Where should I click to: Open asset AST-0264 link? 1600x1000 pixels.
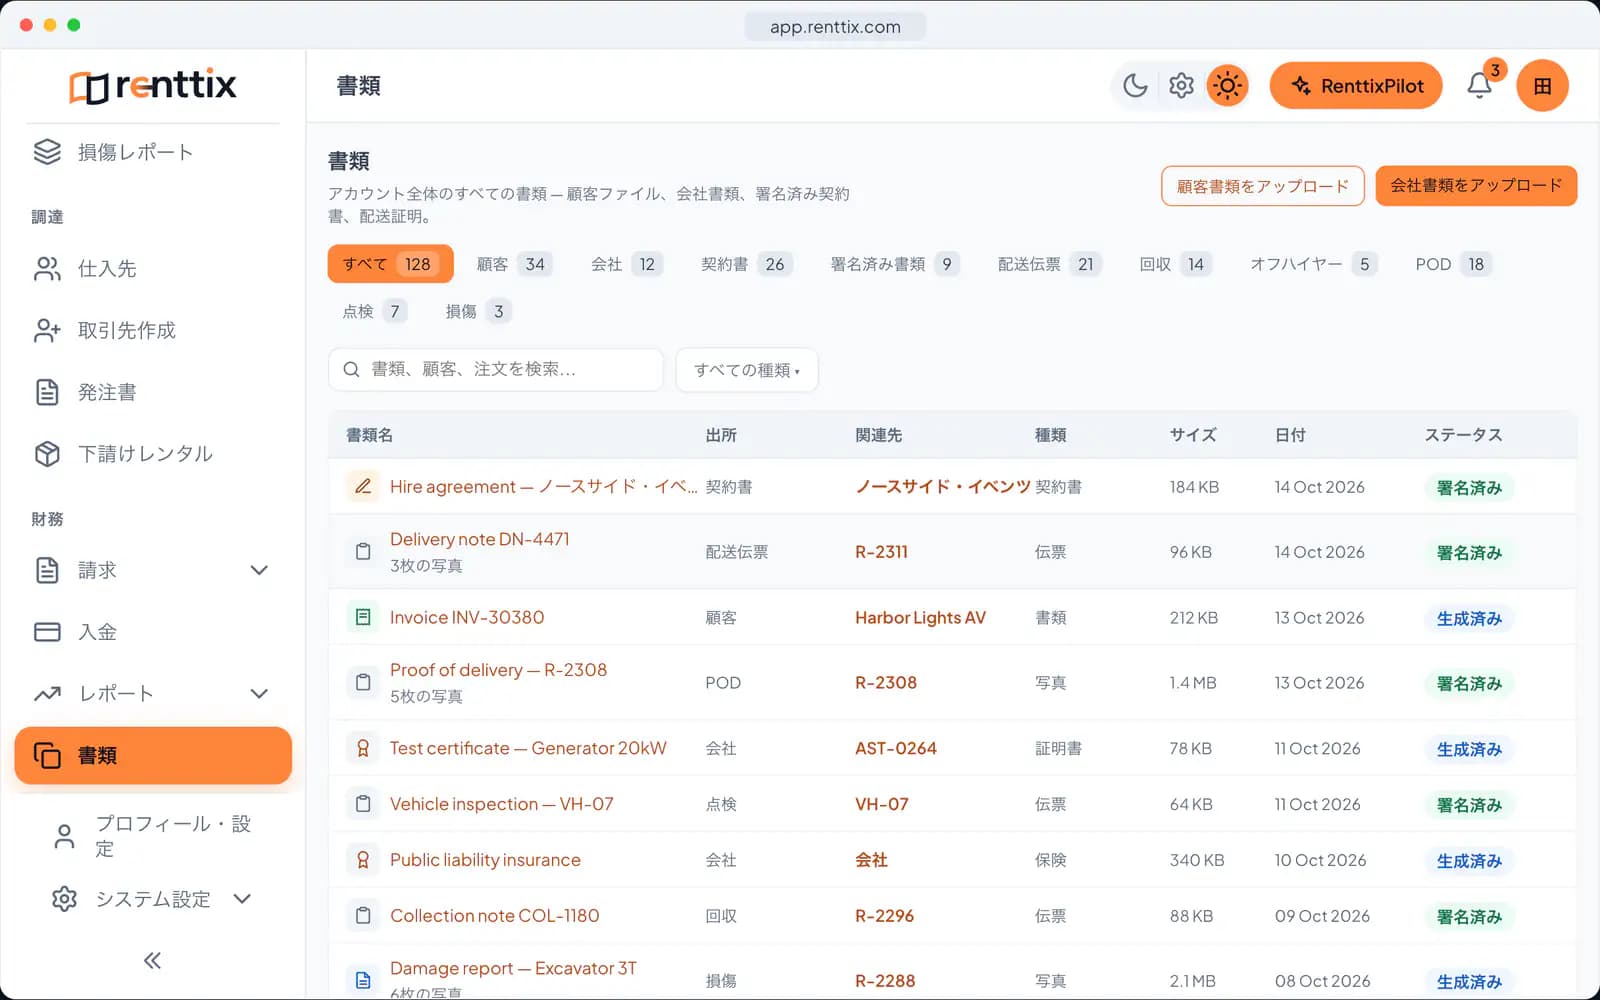[x=896, y=748]
